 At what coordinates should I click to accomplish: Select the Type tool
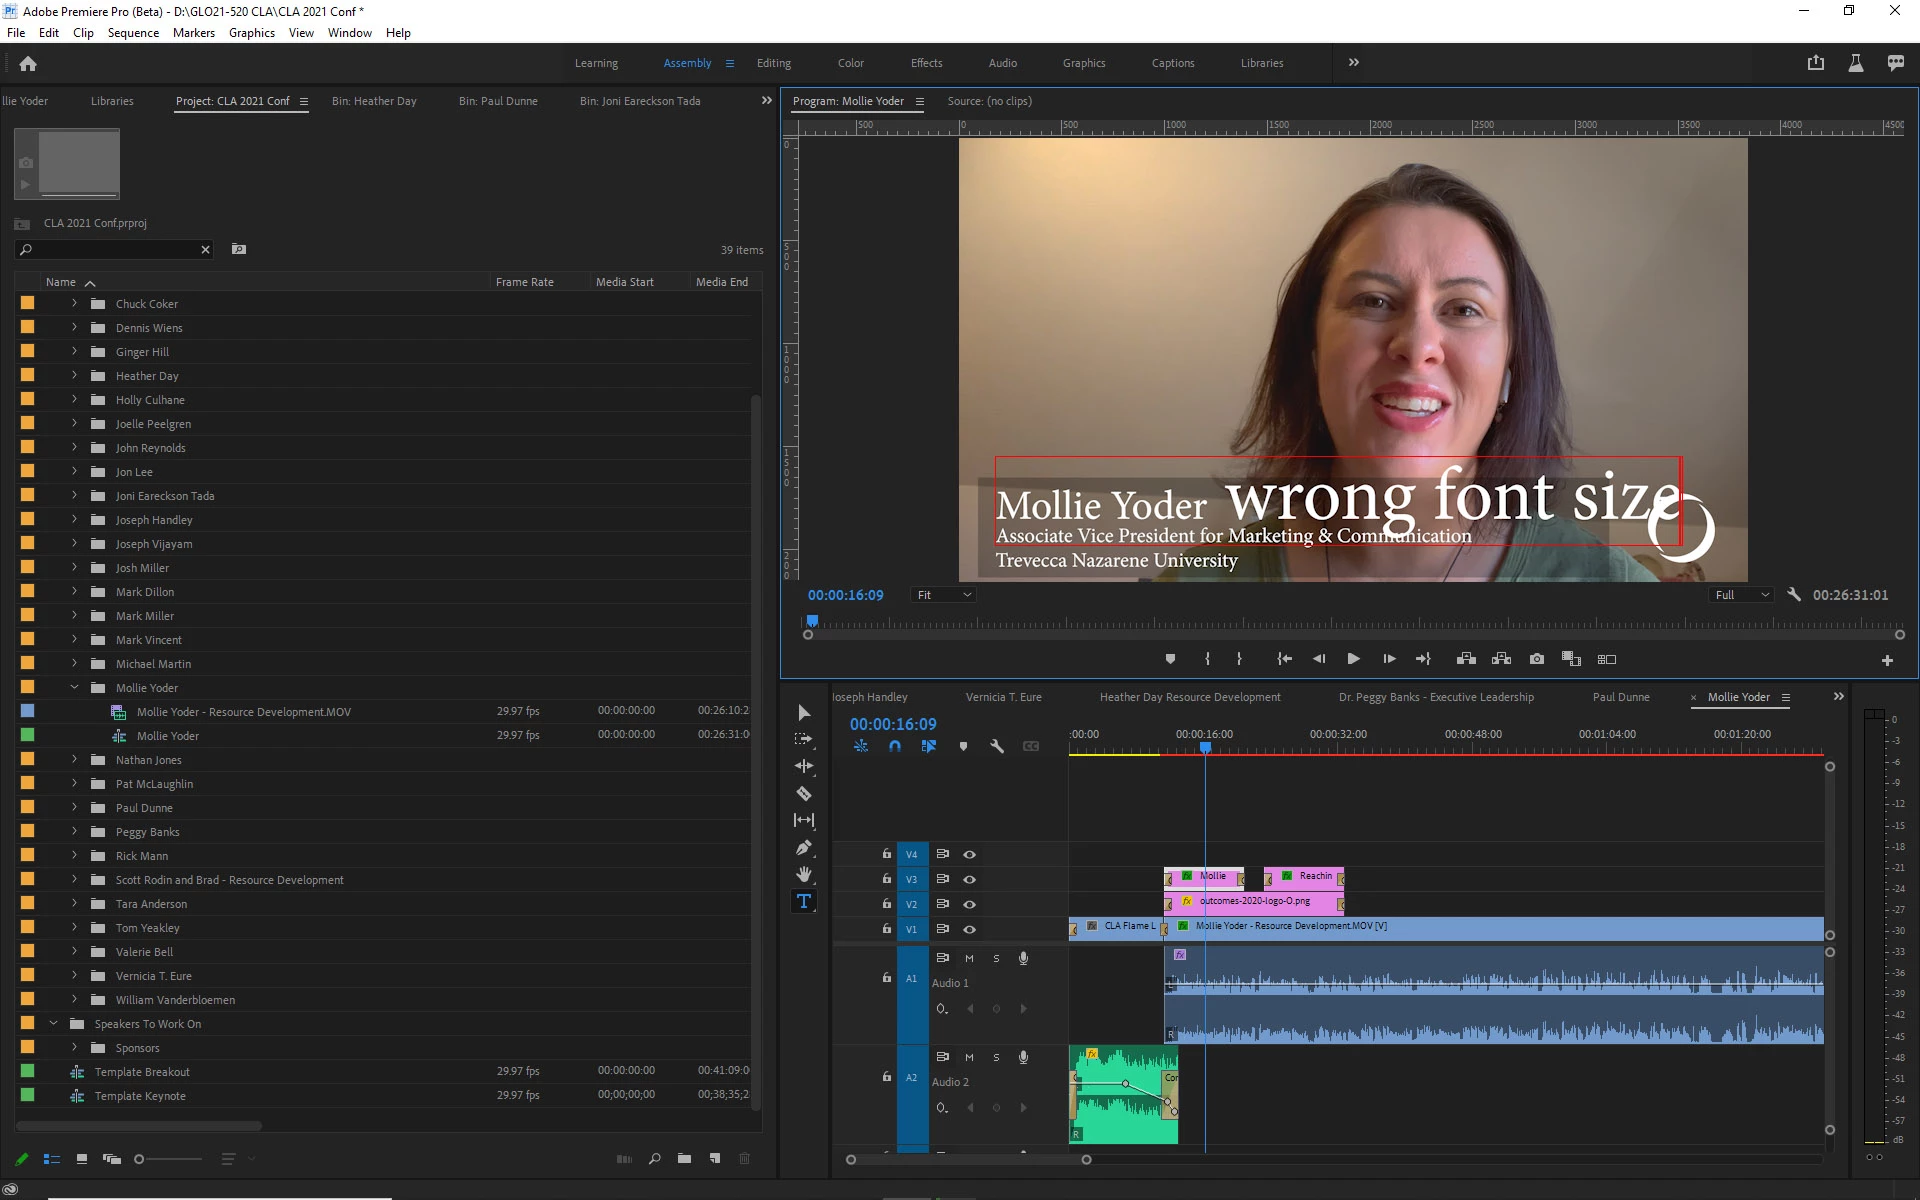pos(803,901)
